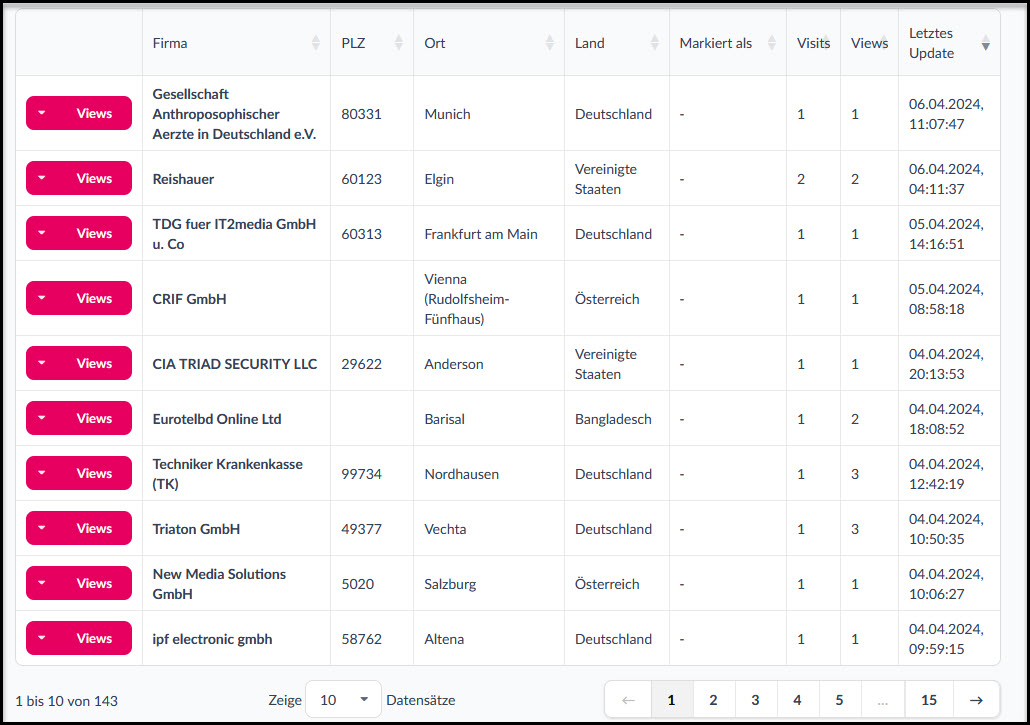Switch to page 5
Screen dimensions: 1030x725
click(x=840, y=700)
